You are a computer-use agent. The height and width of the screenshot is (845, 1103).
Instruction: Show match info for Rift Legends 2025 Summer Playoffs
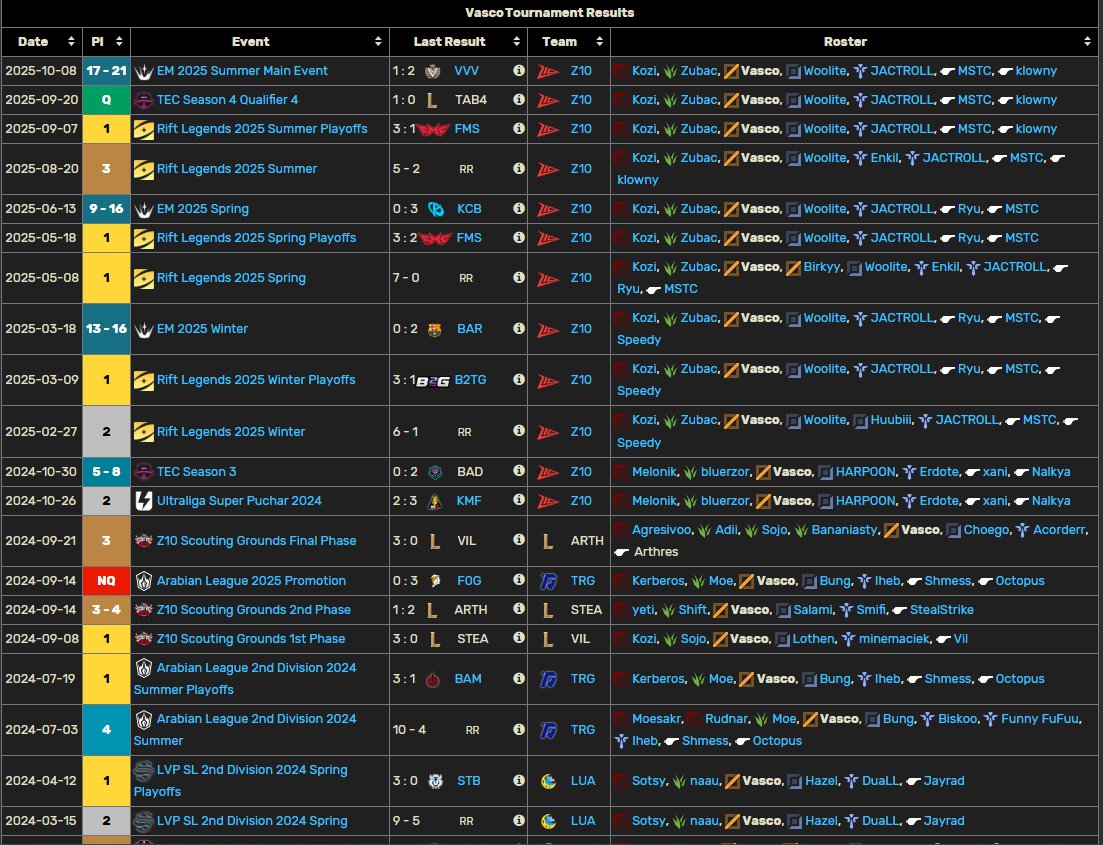click(x=518, y=128)
